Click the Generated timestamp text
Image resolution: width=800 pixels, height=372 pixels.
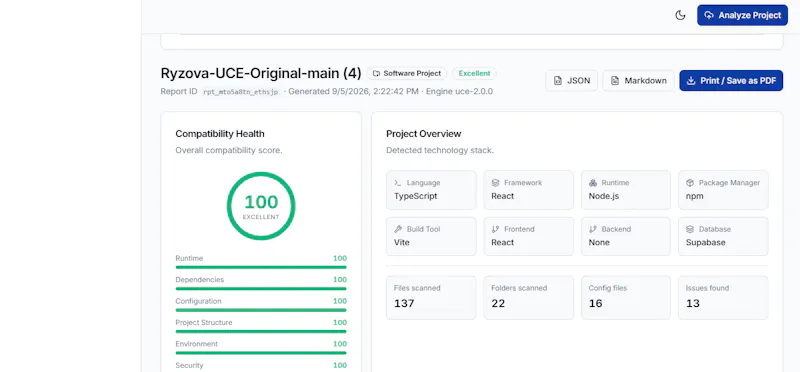[354, 92]
